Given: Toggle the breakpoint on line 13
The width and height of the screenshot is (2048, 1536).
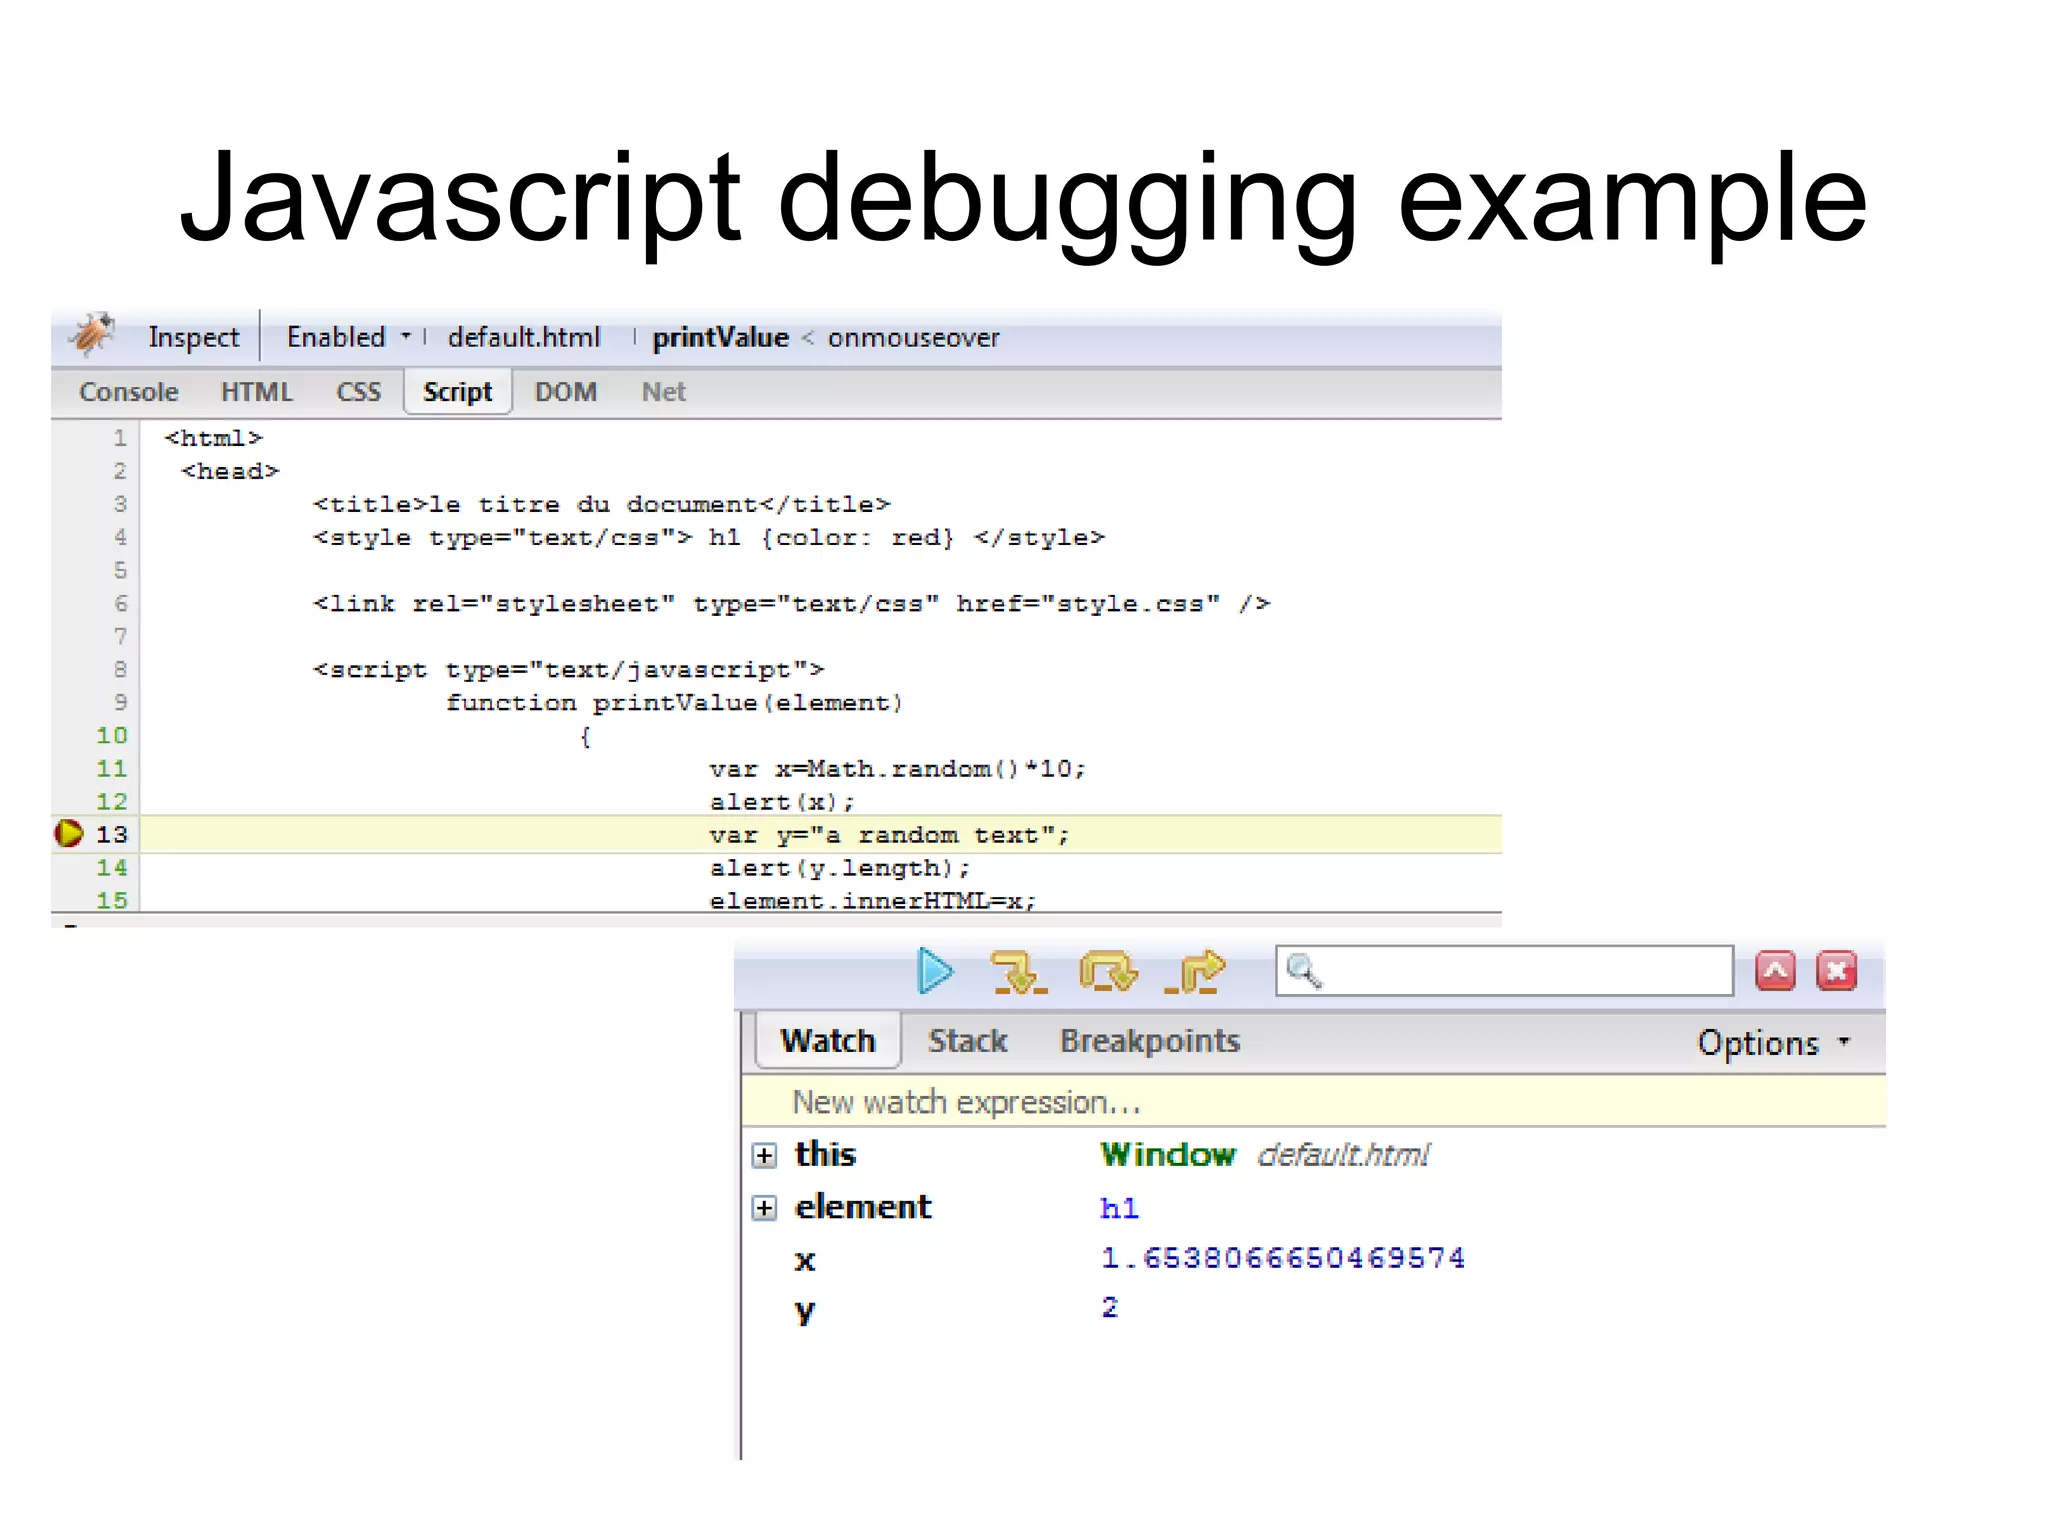Looking at the screenshot, I should click(69, 833).
